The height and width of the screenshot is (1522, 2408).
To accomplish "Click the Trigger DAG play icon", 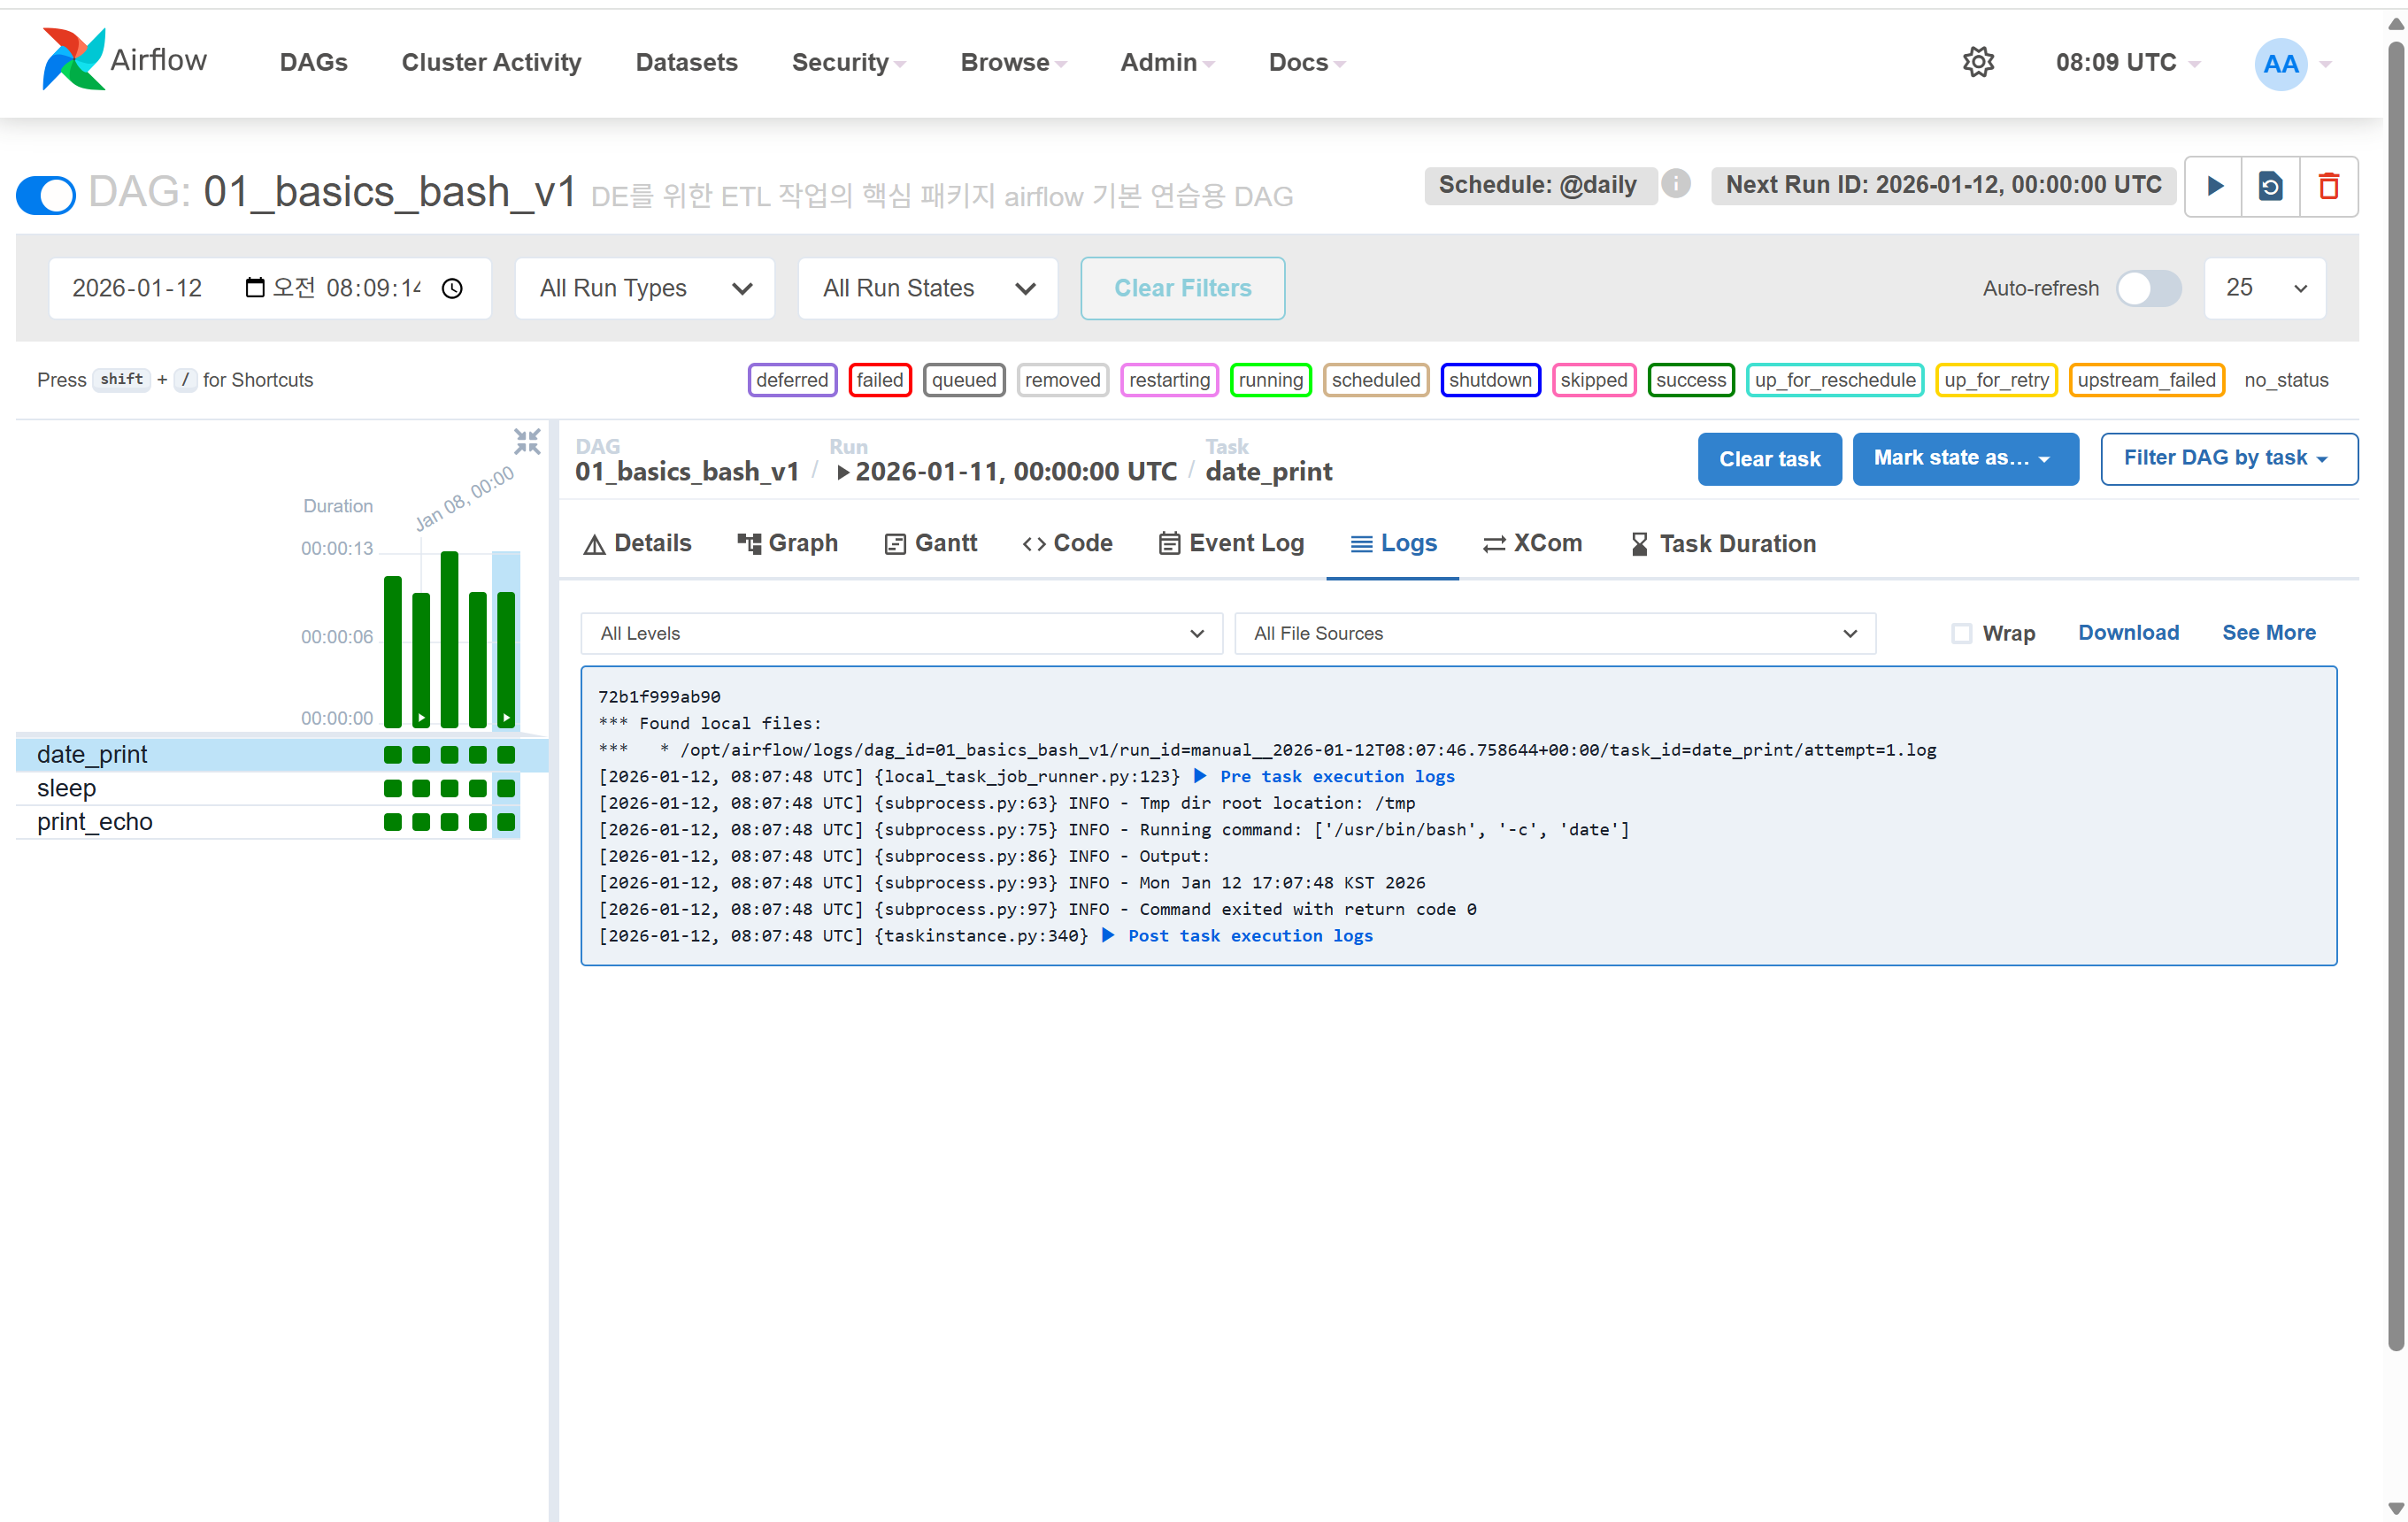I will coord(2214,186).
